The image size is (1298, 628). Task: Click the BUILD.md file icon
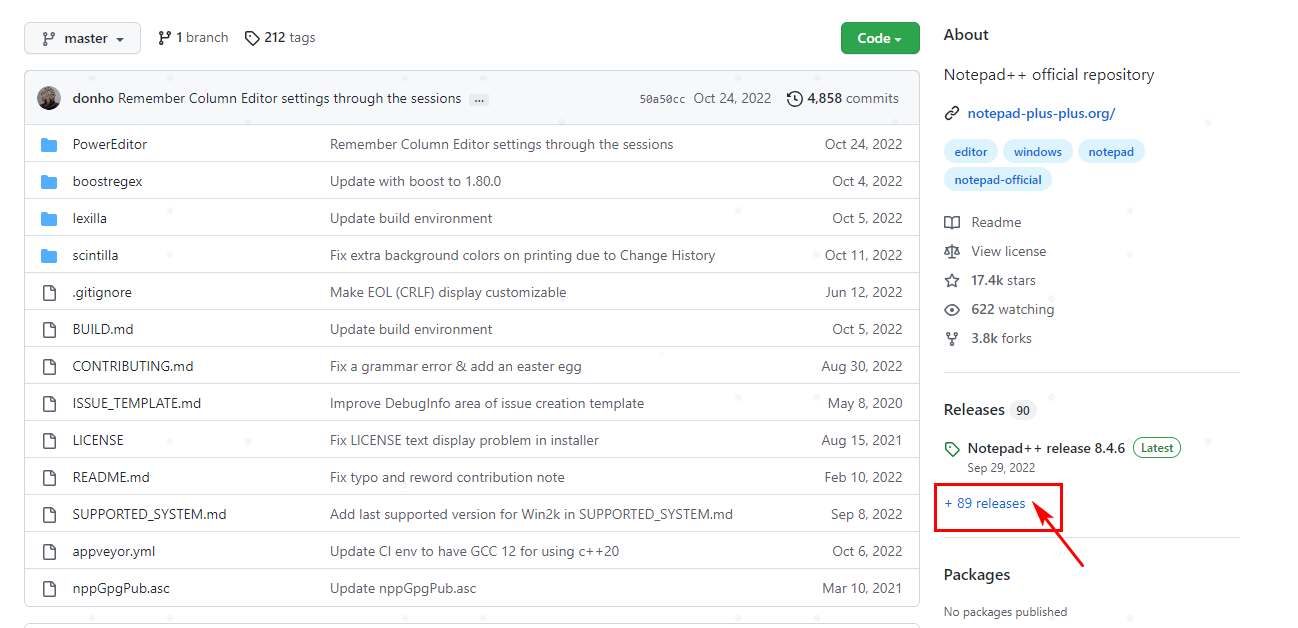(x=49, y=330)
